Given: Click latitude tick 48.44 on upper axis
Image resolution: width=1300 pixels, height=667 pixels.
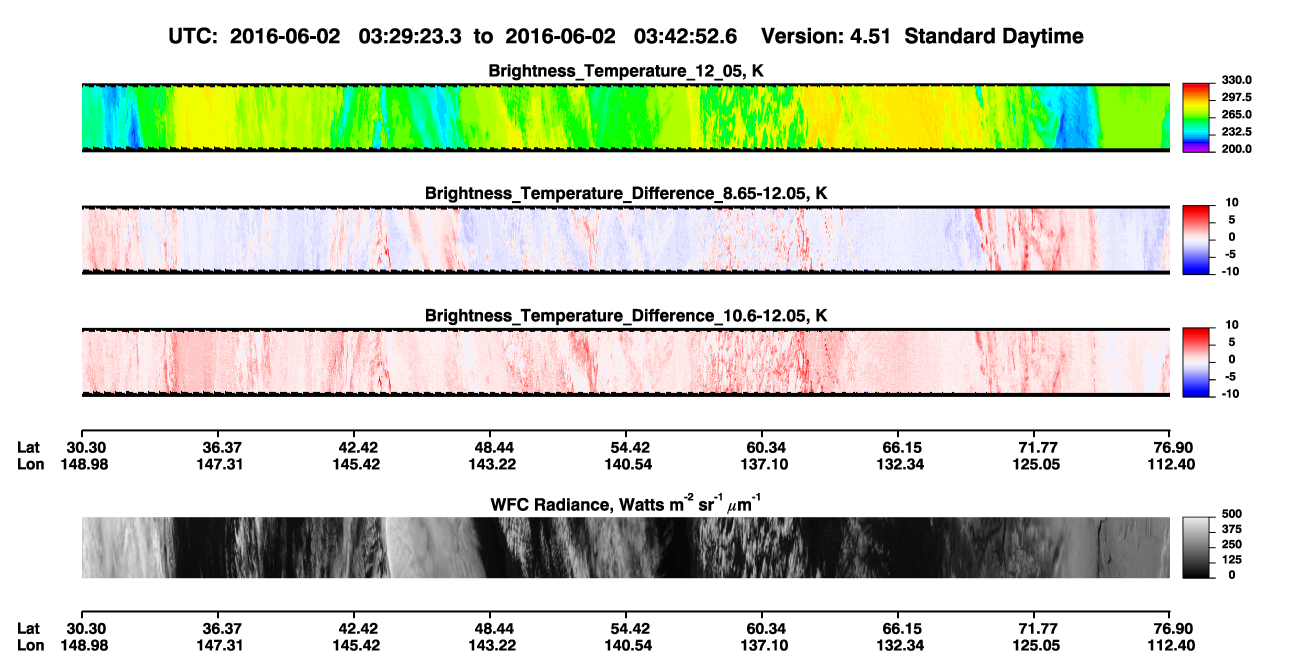Looking at the screenshot, I should point(490,447).
